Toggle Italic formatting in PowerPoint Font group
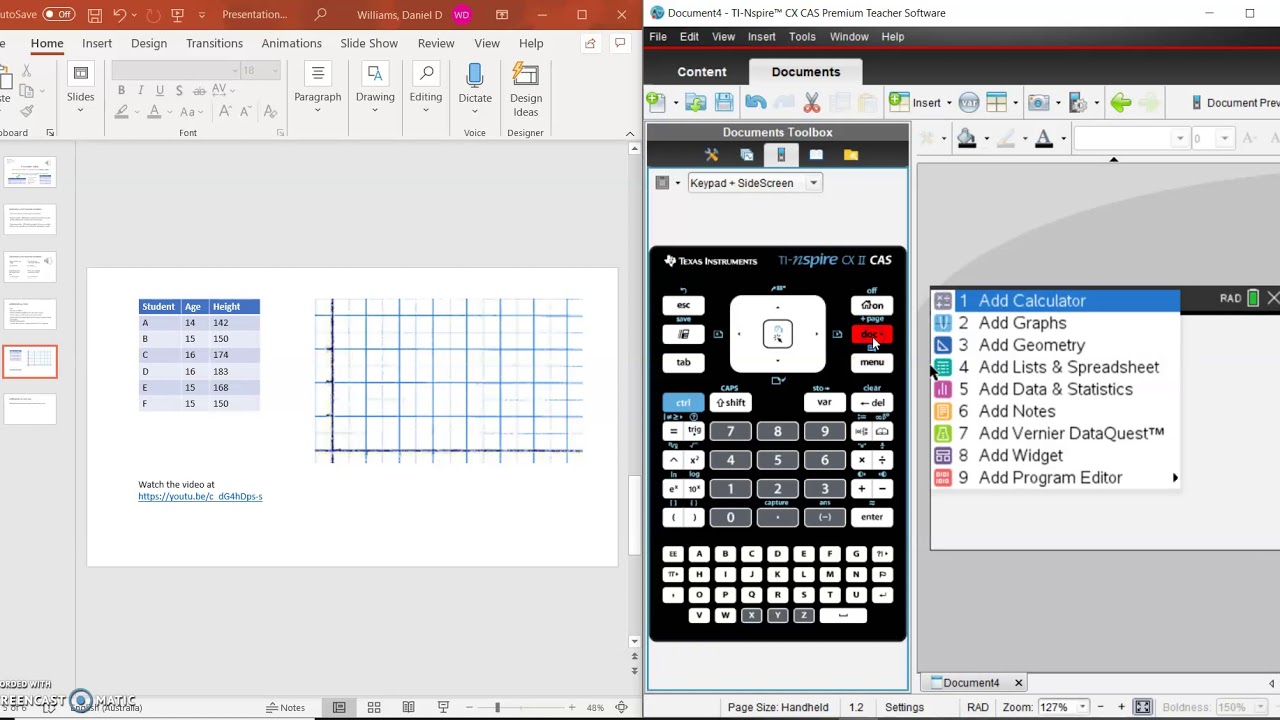The height and width of the screenshot is (720, 1280). tap(141, 90)
